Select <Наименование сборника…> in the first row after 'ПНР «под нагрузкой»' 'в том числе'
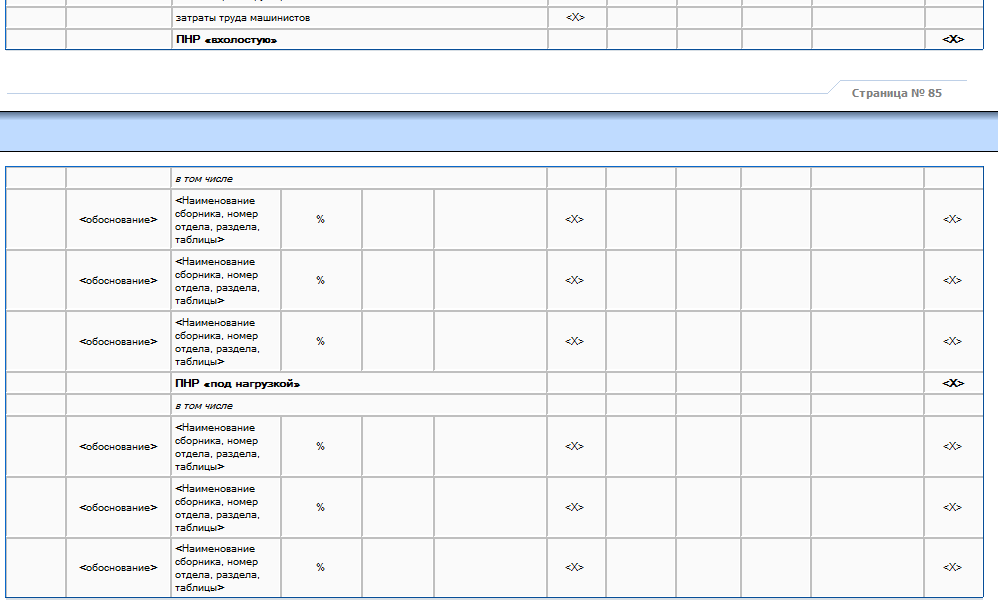Viewport: 998px width, 616px height. [217, 447]
